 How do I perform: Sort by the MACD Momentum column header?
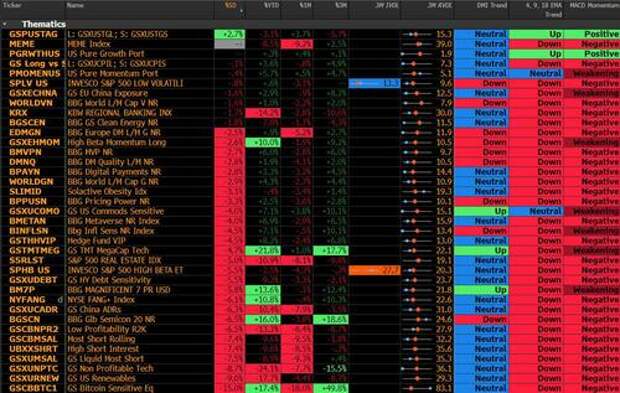(x=594, y=6)
